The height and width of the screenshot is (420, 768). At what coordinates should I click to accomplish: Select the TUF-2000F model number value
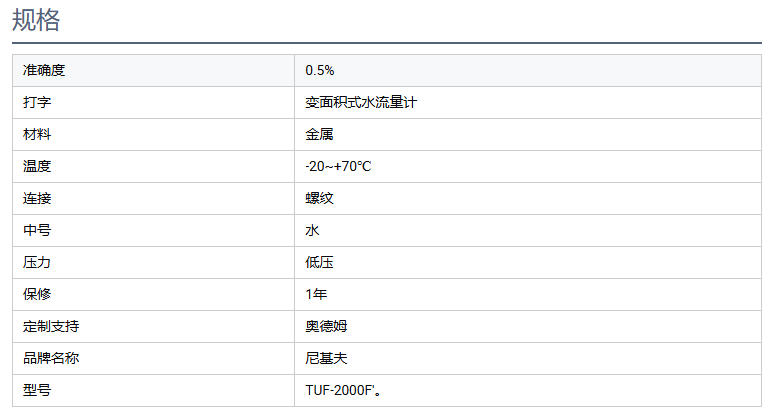point(342,390)
